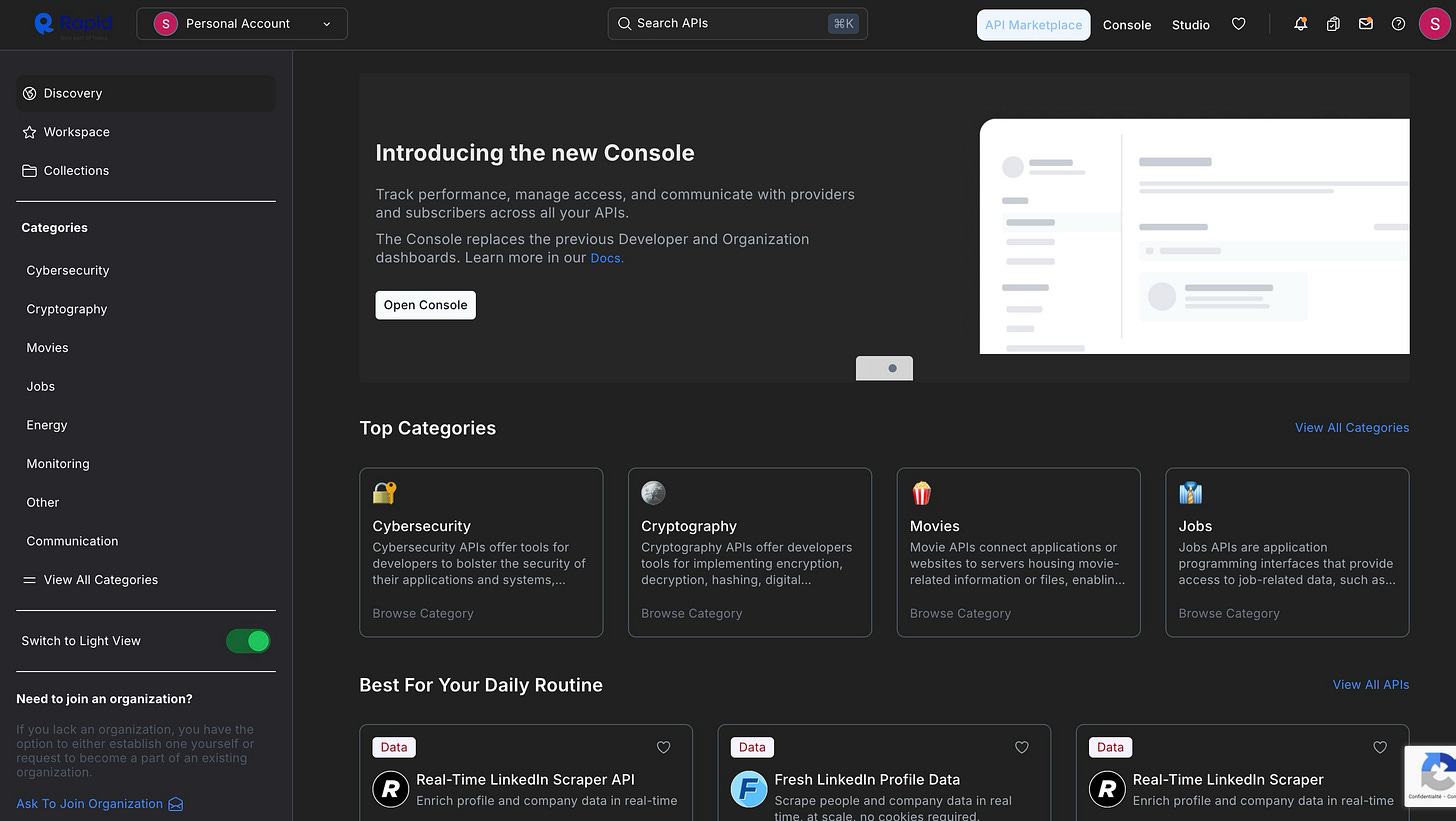Click the Jobs card title
The image size is (1456, 821).
click(x=1195, y=526)
